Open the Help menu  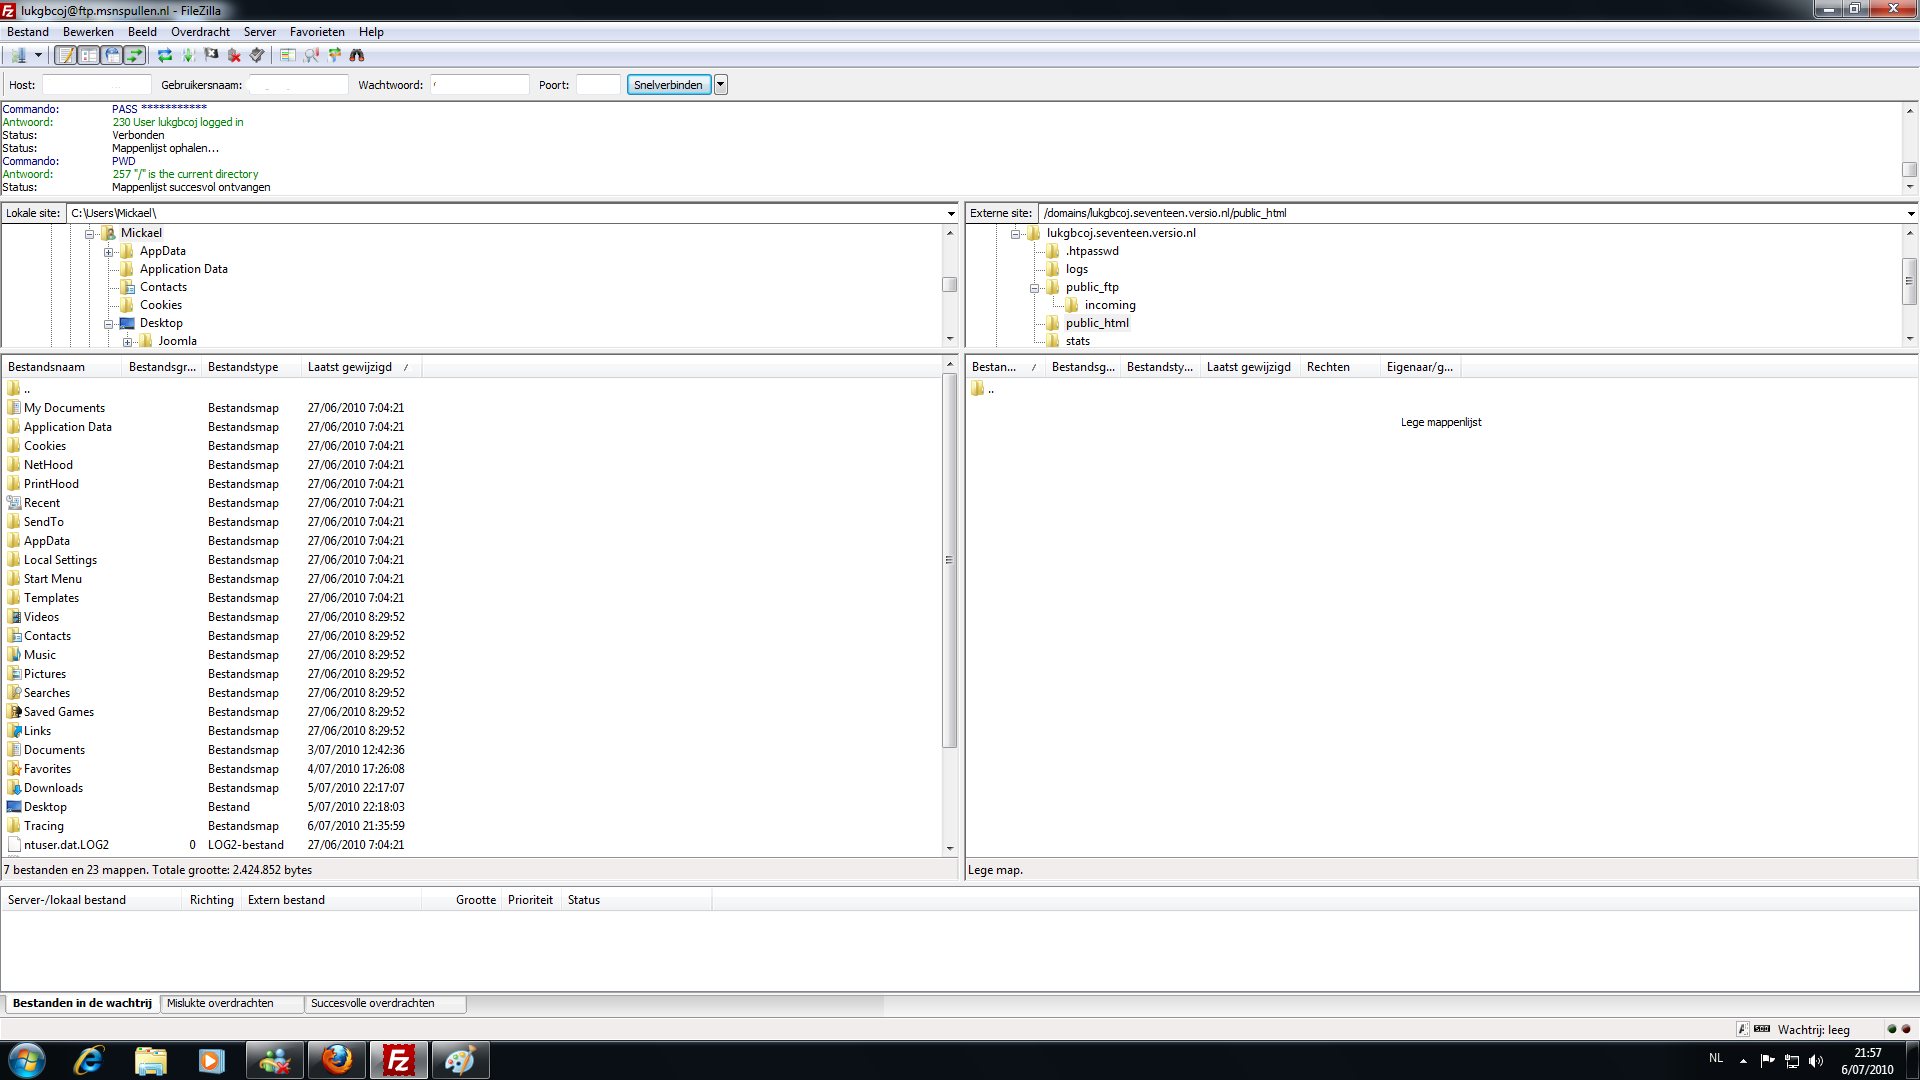click(x=371, y=32)
